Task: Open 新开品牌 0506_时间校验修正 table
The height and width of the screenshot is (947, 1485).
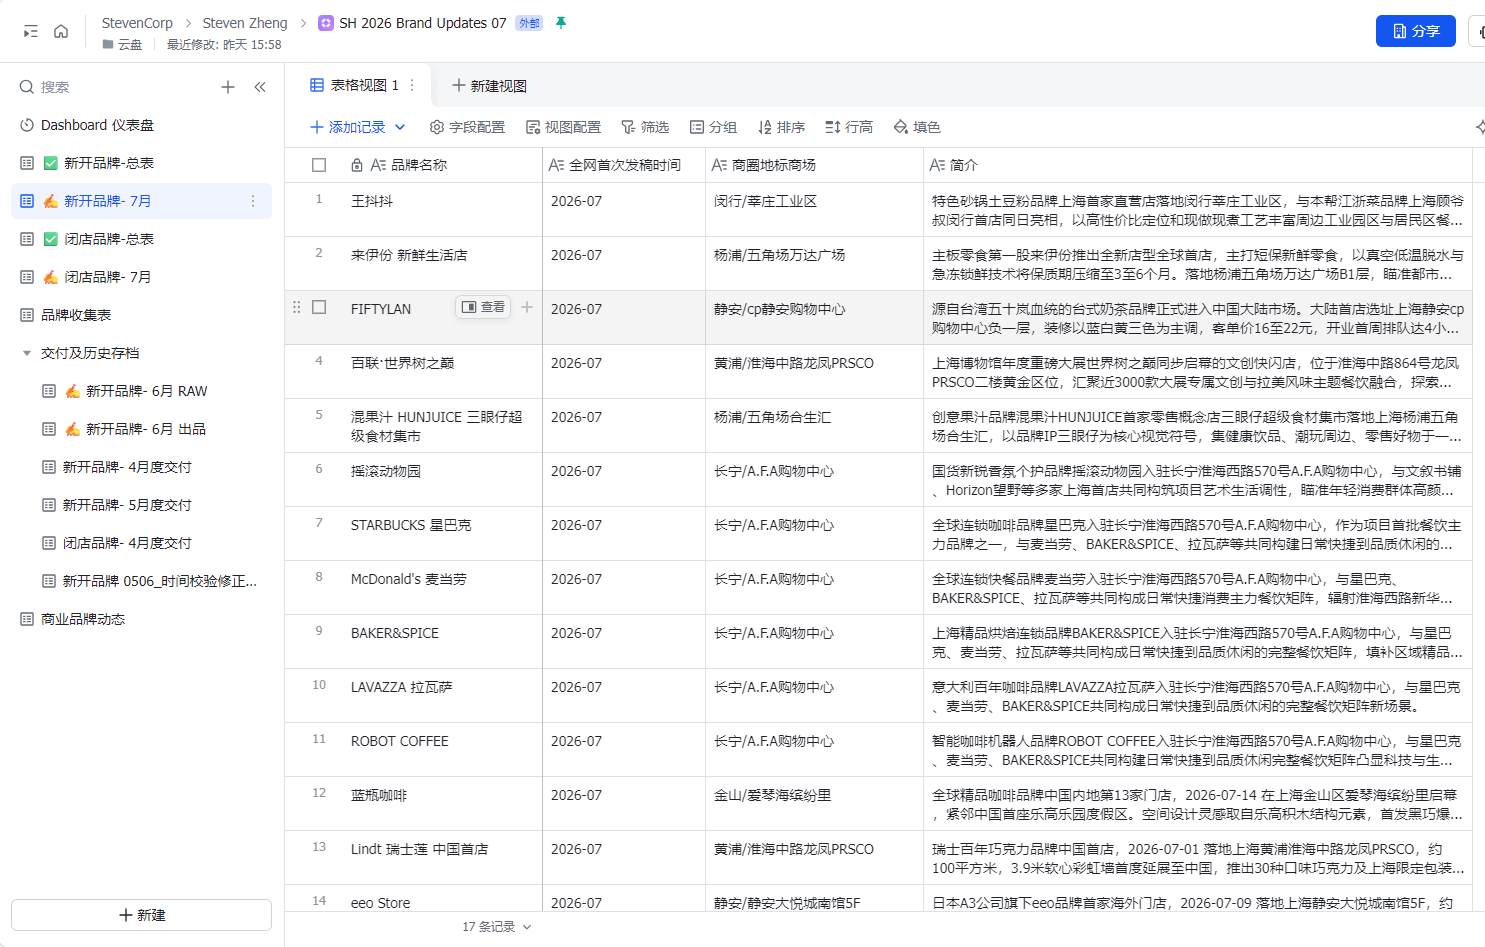Action: pyautogui.click(x=141, y=581)
